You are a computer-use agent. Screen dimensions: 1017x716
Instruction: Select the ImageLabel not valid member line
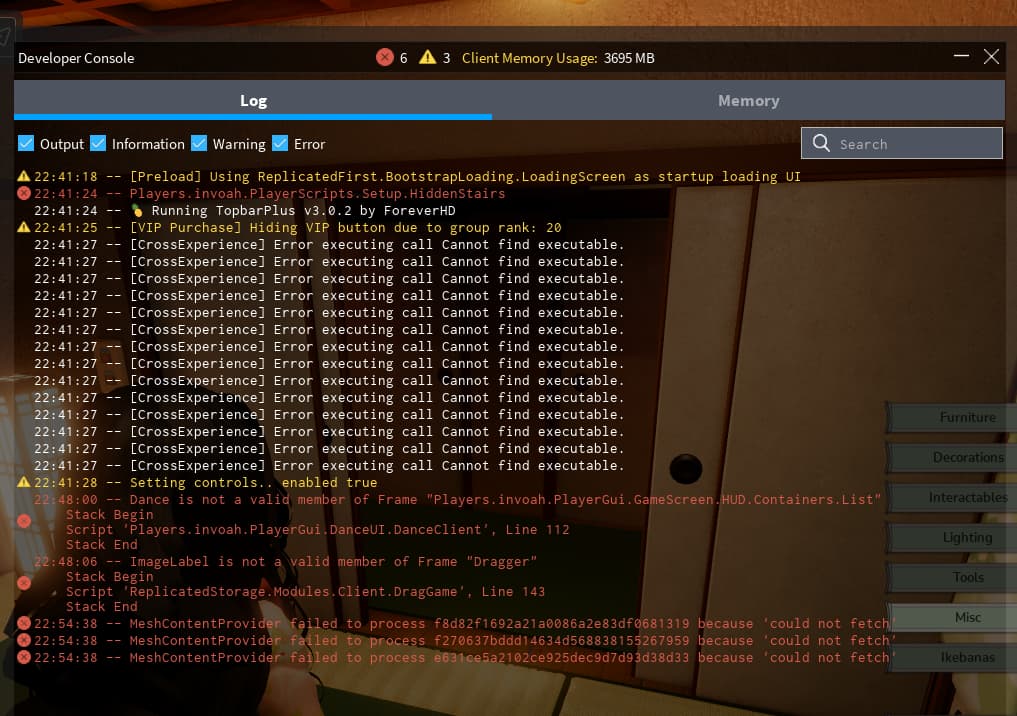(285, 562)
